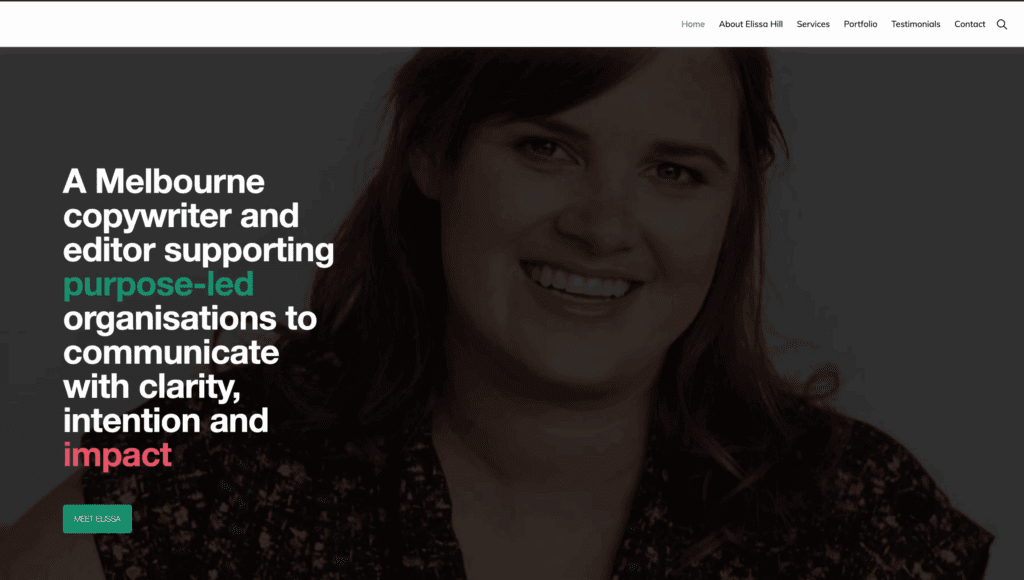Open the Portfolio menu link
The image size is (1024, 580).
coord(860,24)
